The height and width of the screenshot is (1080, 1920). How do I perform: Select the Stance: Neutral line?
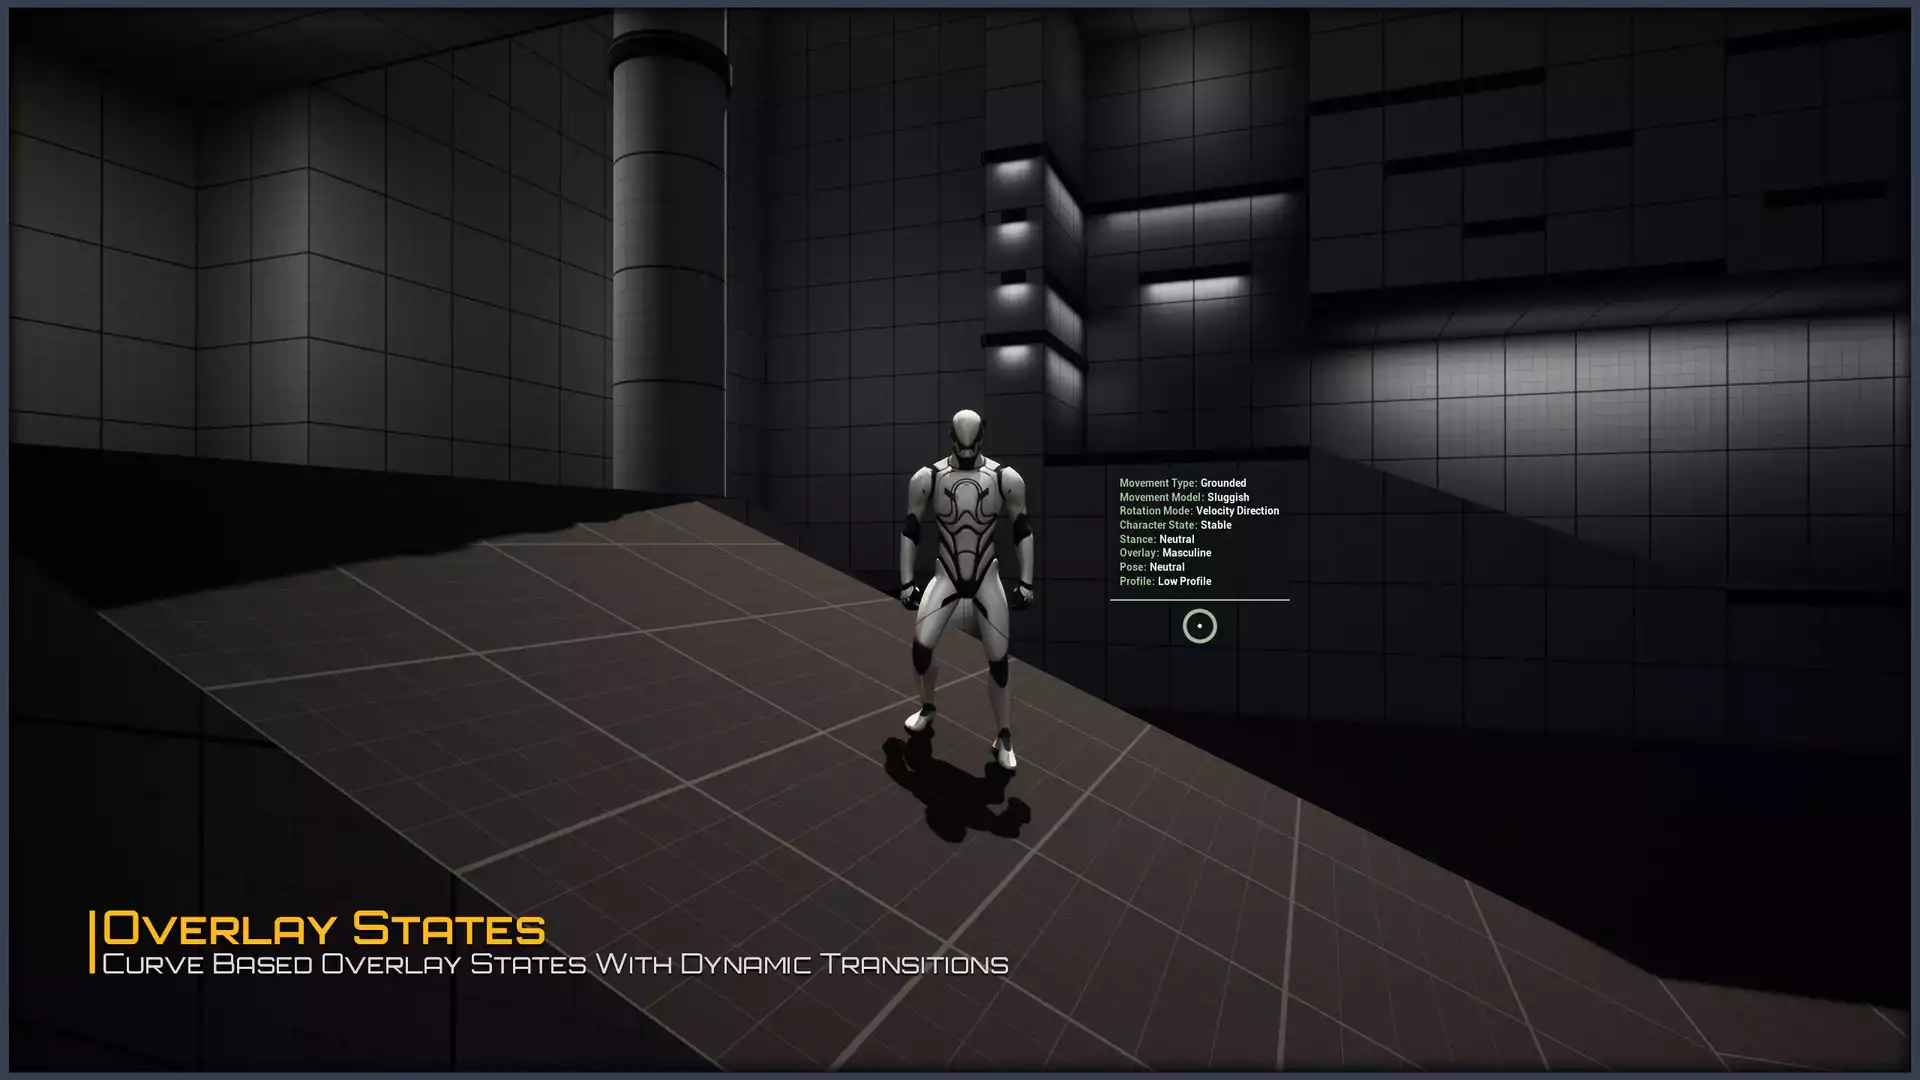pos(1156,539)
